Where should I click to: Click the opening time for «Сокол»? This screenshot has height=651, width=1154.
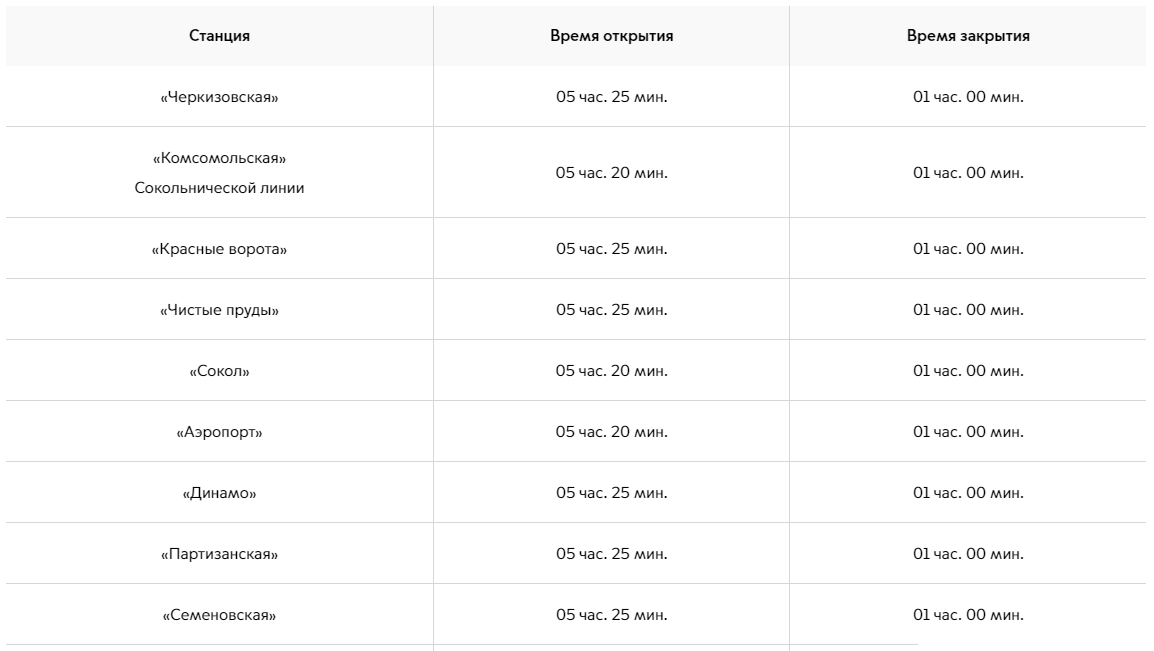point(611,371)
